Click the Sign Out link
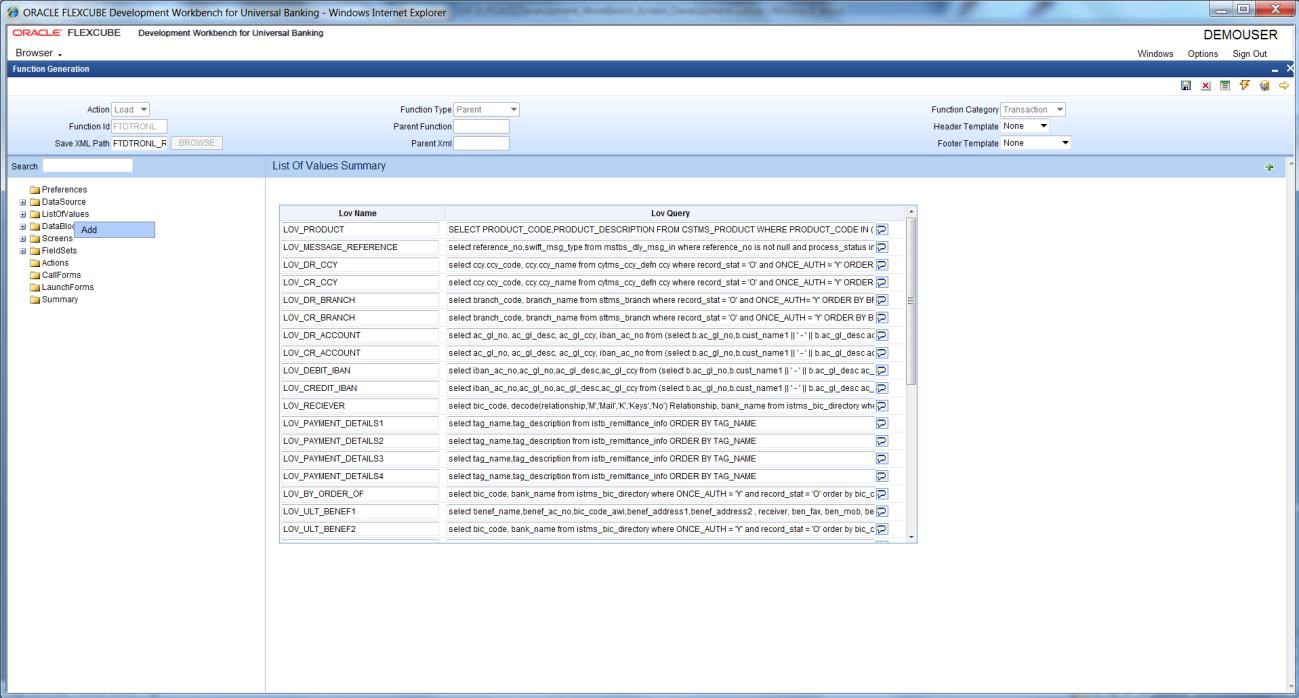This screenshot has height=698, width=1299. (1249, 54)
